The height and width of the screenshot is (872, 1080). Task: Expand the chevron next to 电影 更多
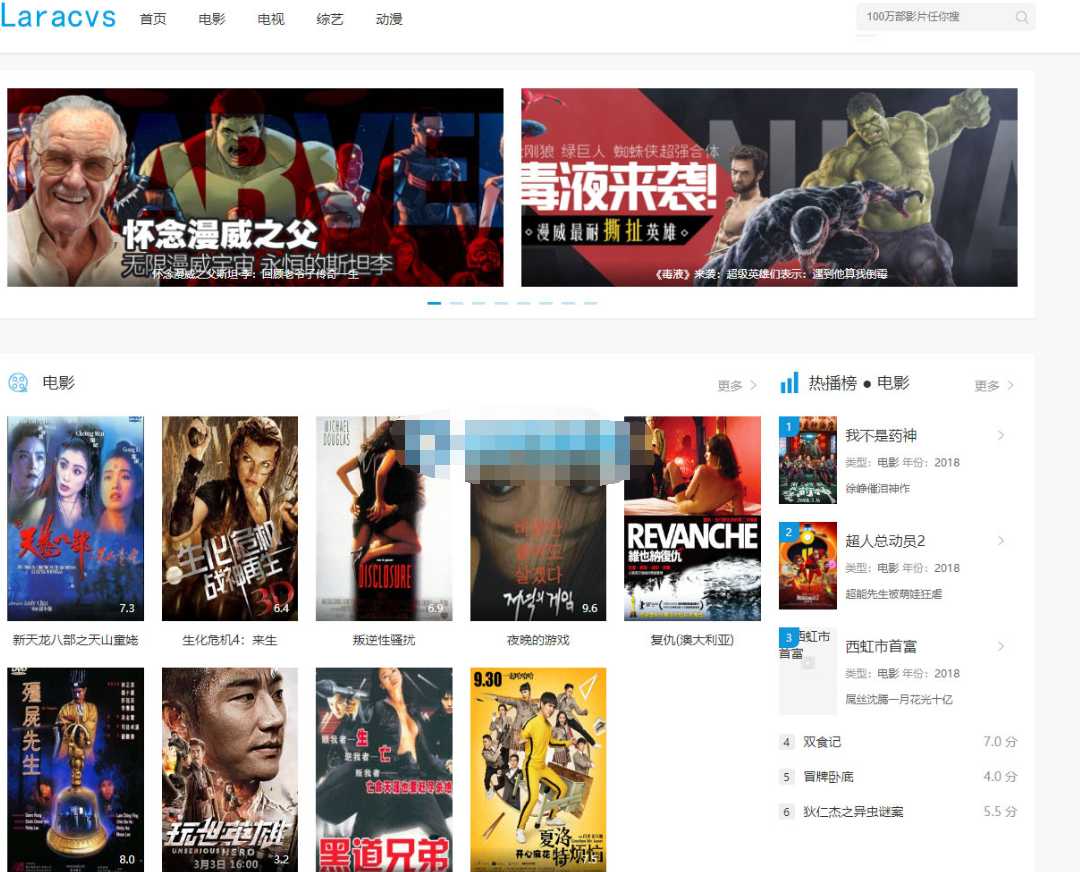click(754, 385)
